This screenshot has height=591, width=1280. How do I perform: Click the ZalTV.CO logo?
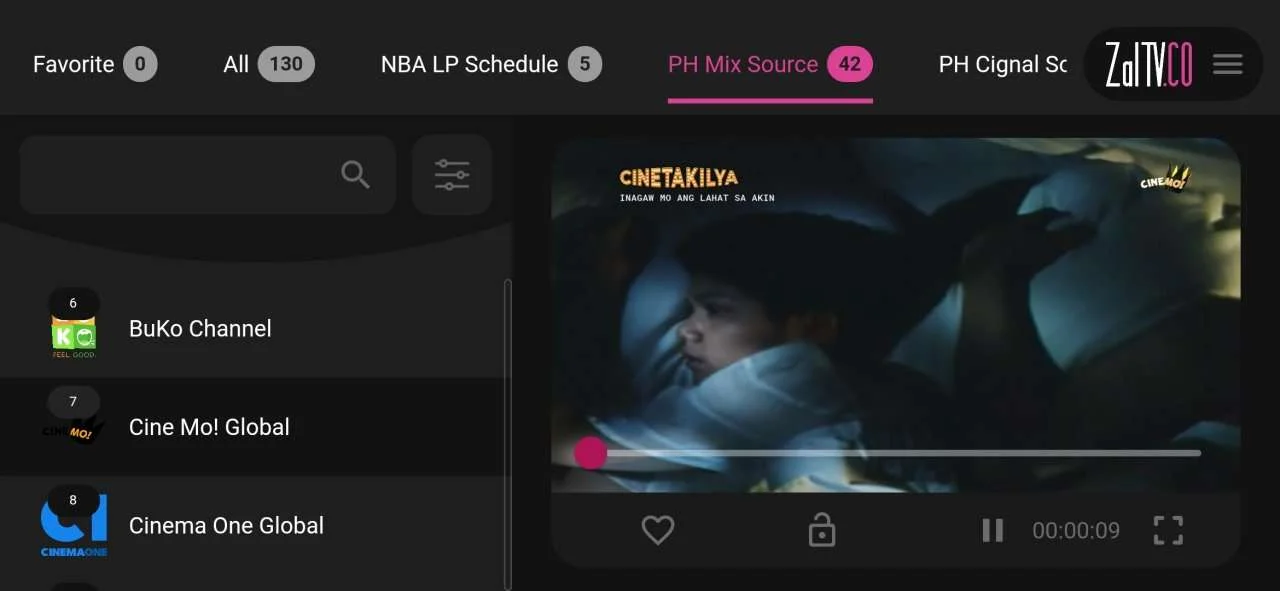(1148, 65)
